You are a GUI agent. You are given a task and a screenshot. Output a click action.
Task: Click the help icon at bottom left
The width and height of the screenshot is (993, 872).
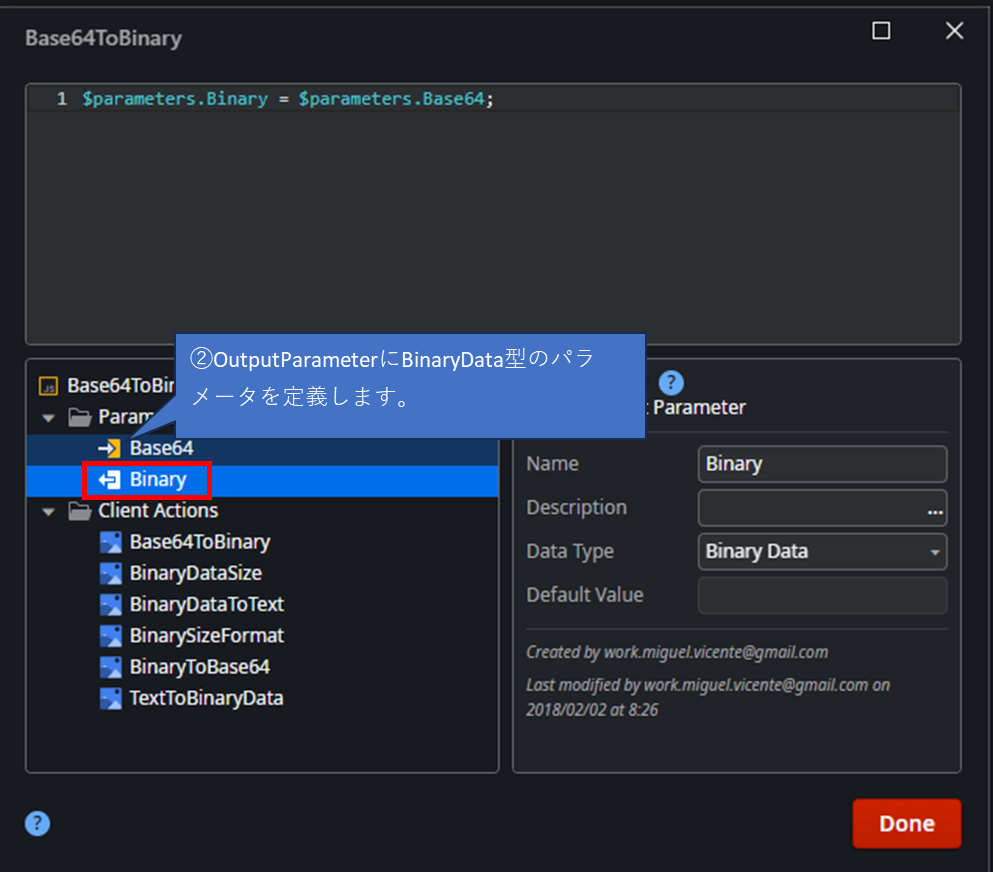click(x=37, y=823)
